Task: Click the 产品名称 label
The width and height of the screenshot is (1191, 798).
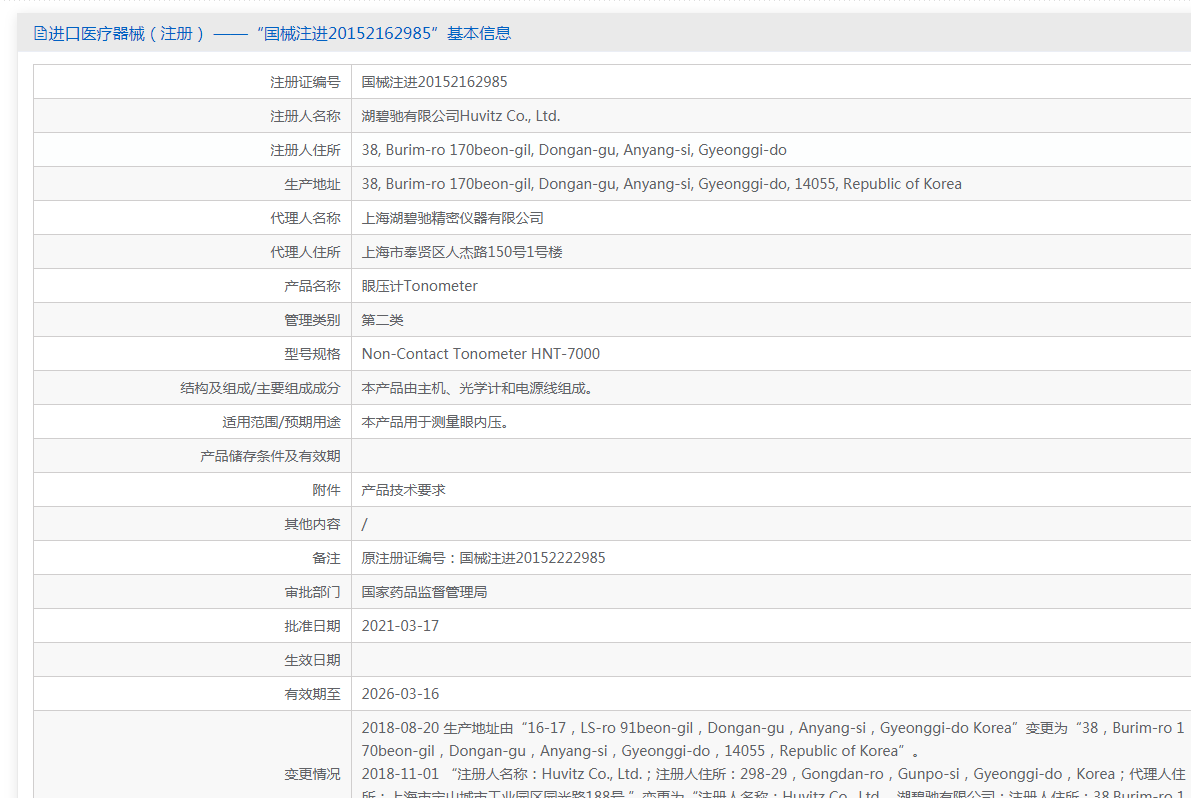Action: [312, 286]
